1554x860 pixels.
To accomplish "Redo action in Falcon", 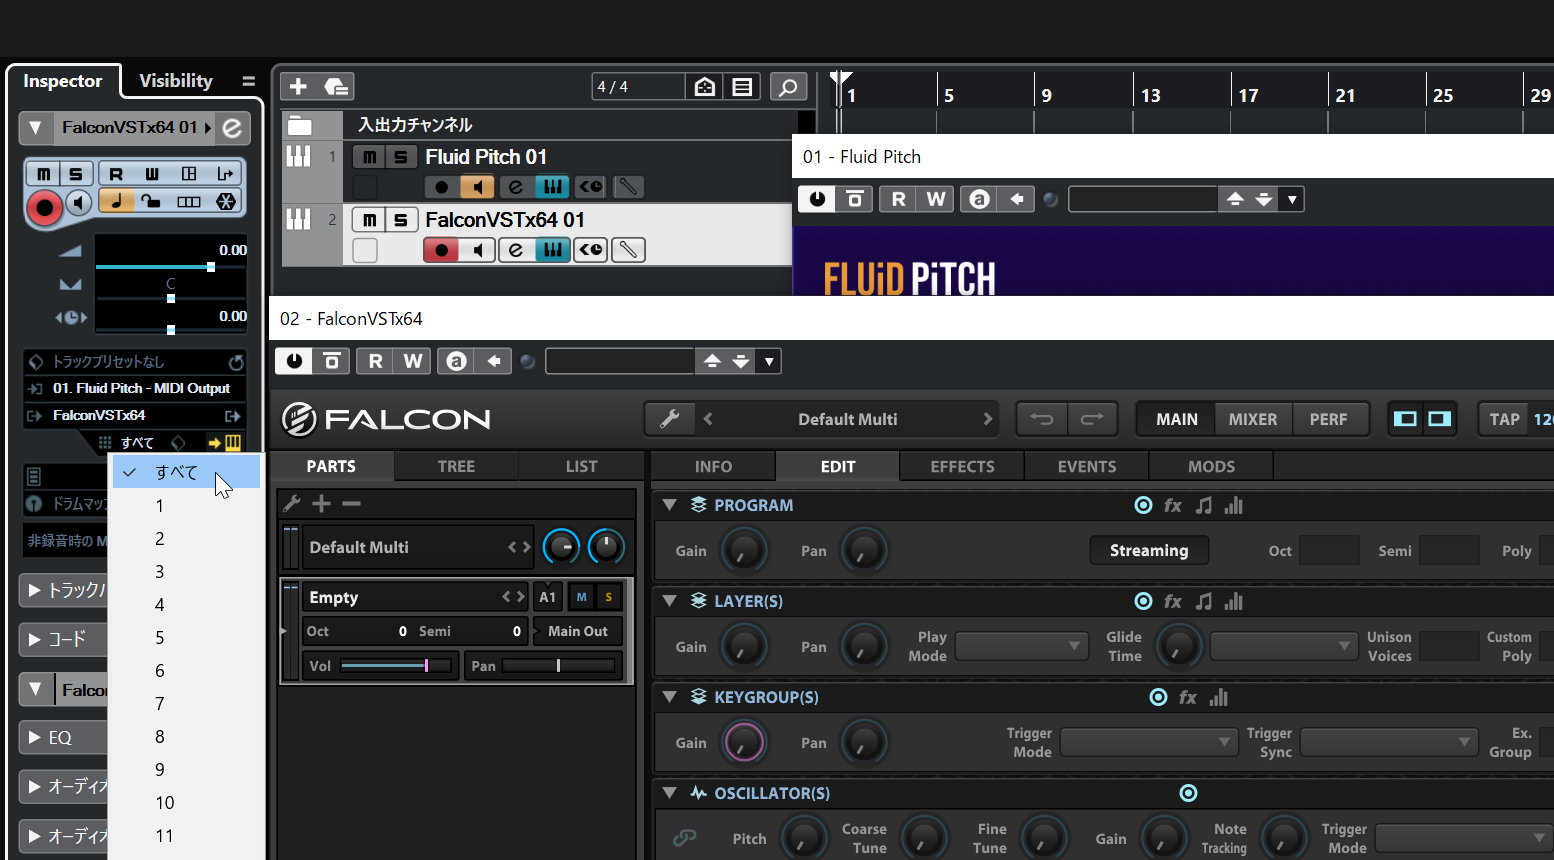I will pyautogui.click(x=1092, y=419).
